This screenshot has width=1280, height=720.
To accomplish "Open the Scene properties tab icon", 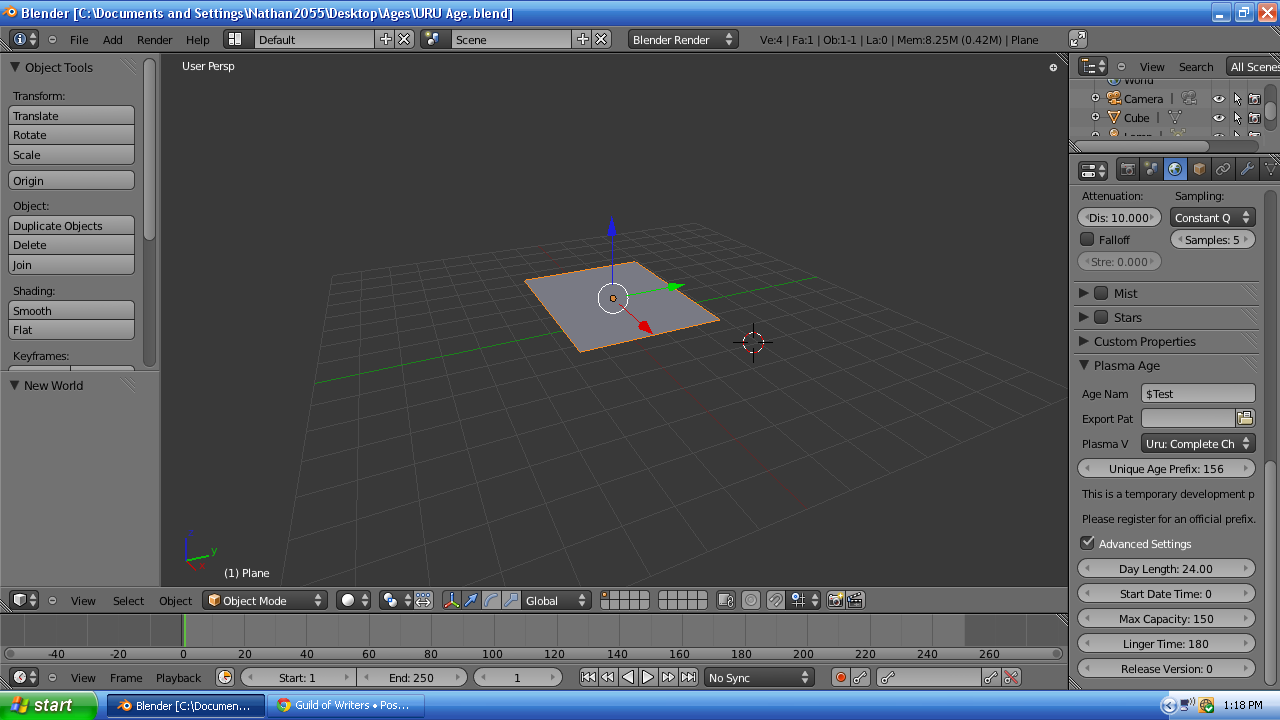I will 1151,170.
